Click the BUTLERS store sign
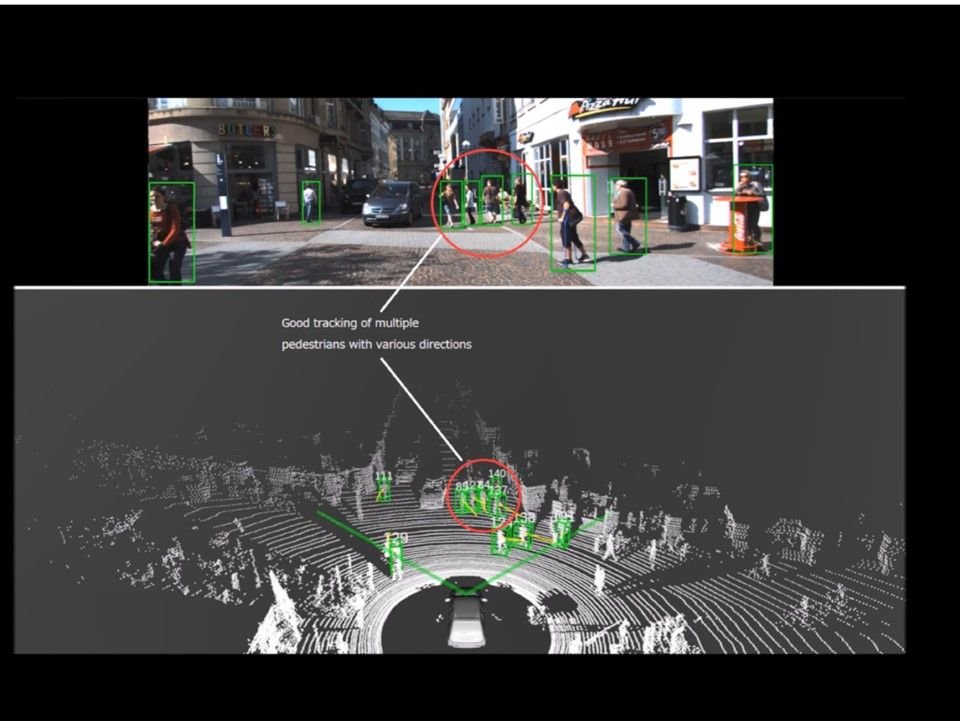The image size is (960, 721). 246,129
